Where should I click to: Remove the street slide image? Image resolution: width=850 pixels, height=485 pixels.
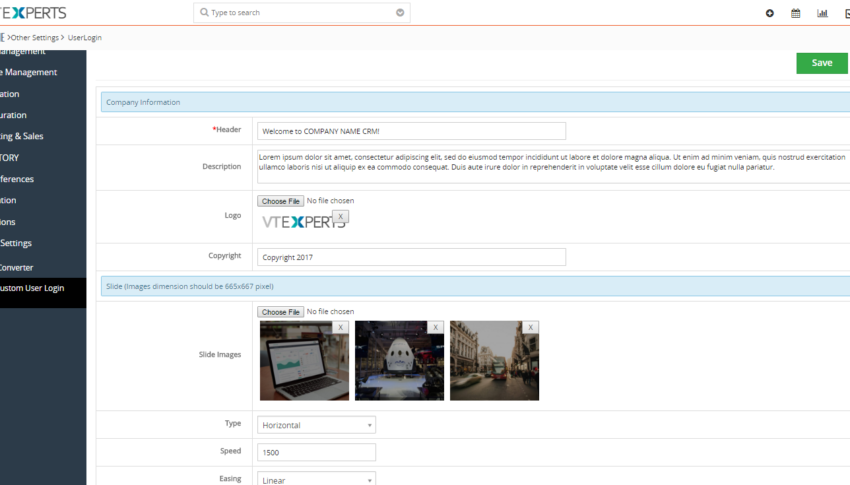[531, 327]
